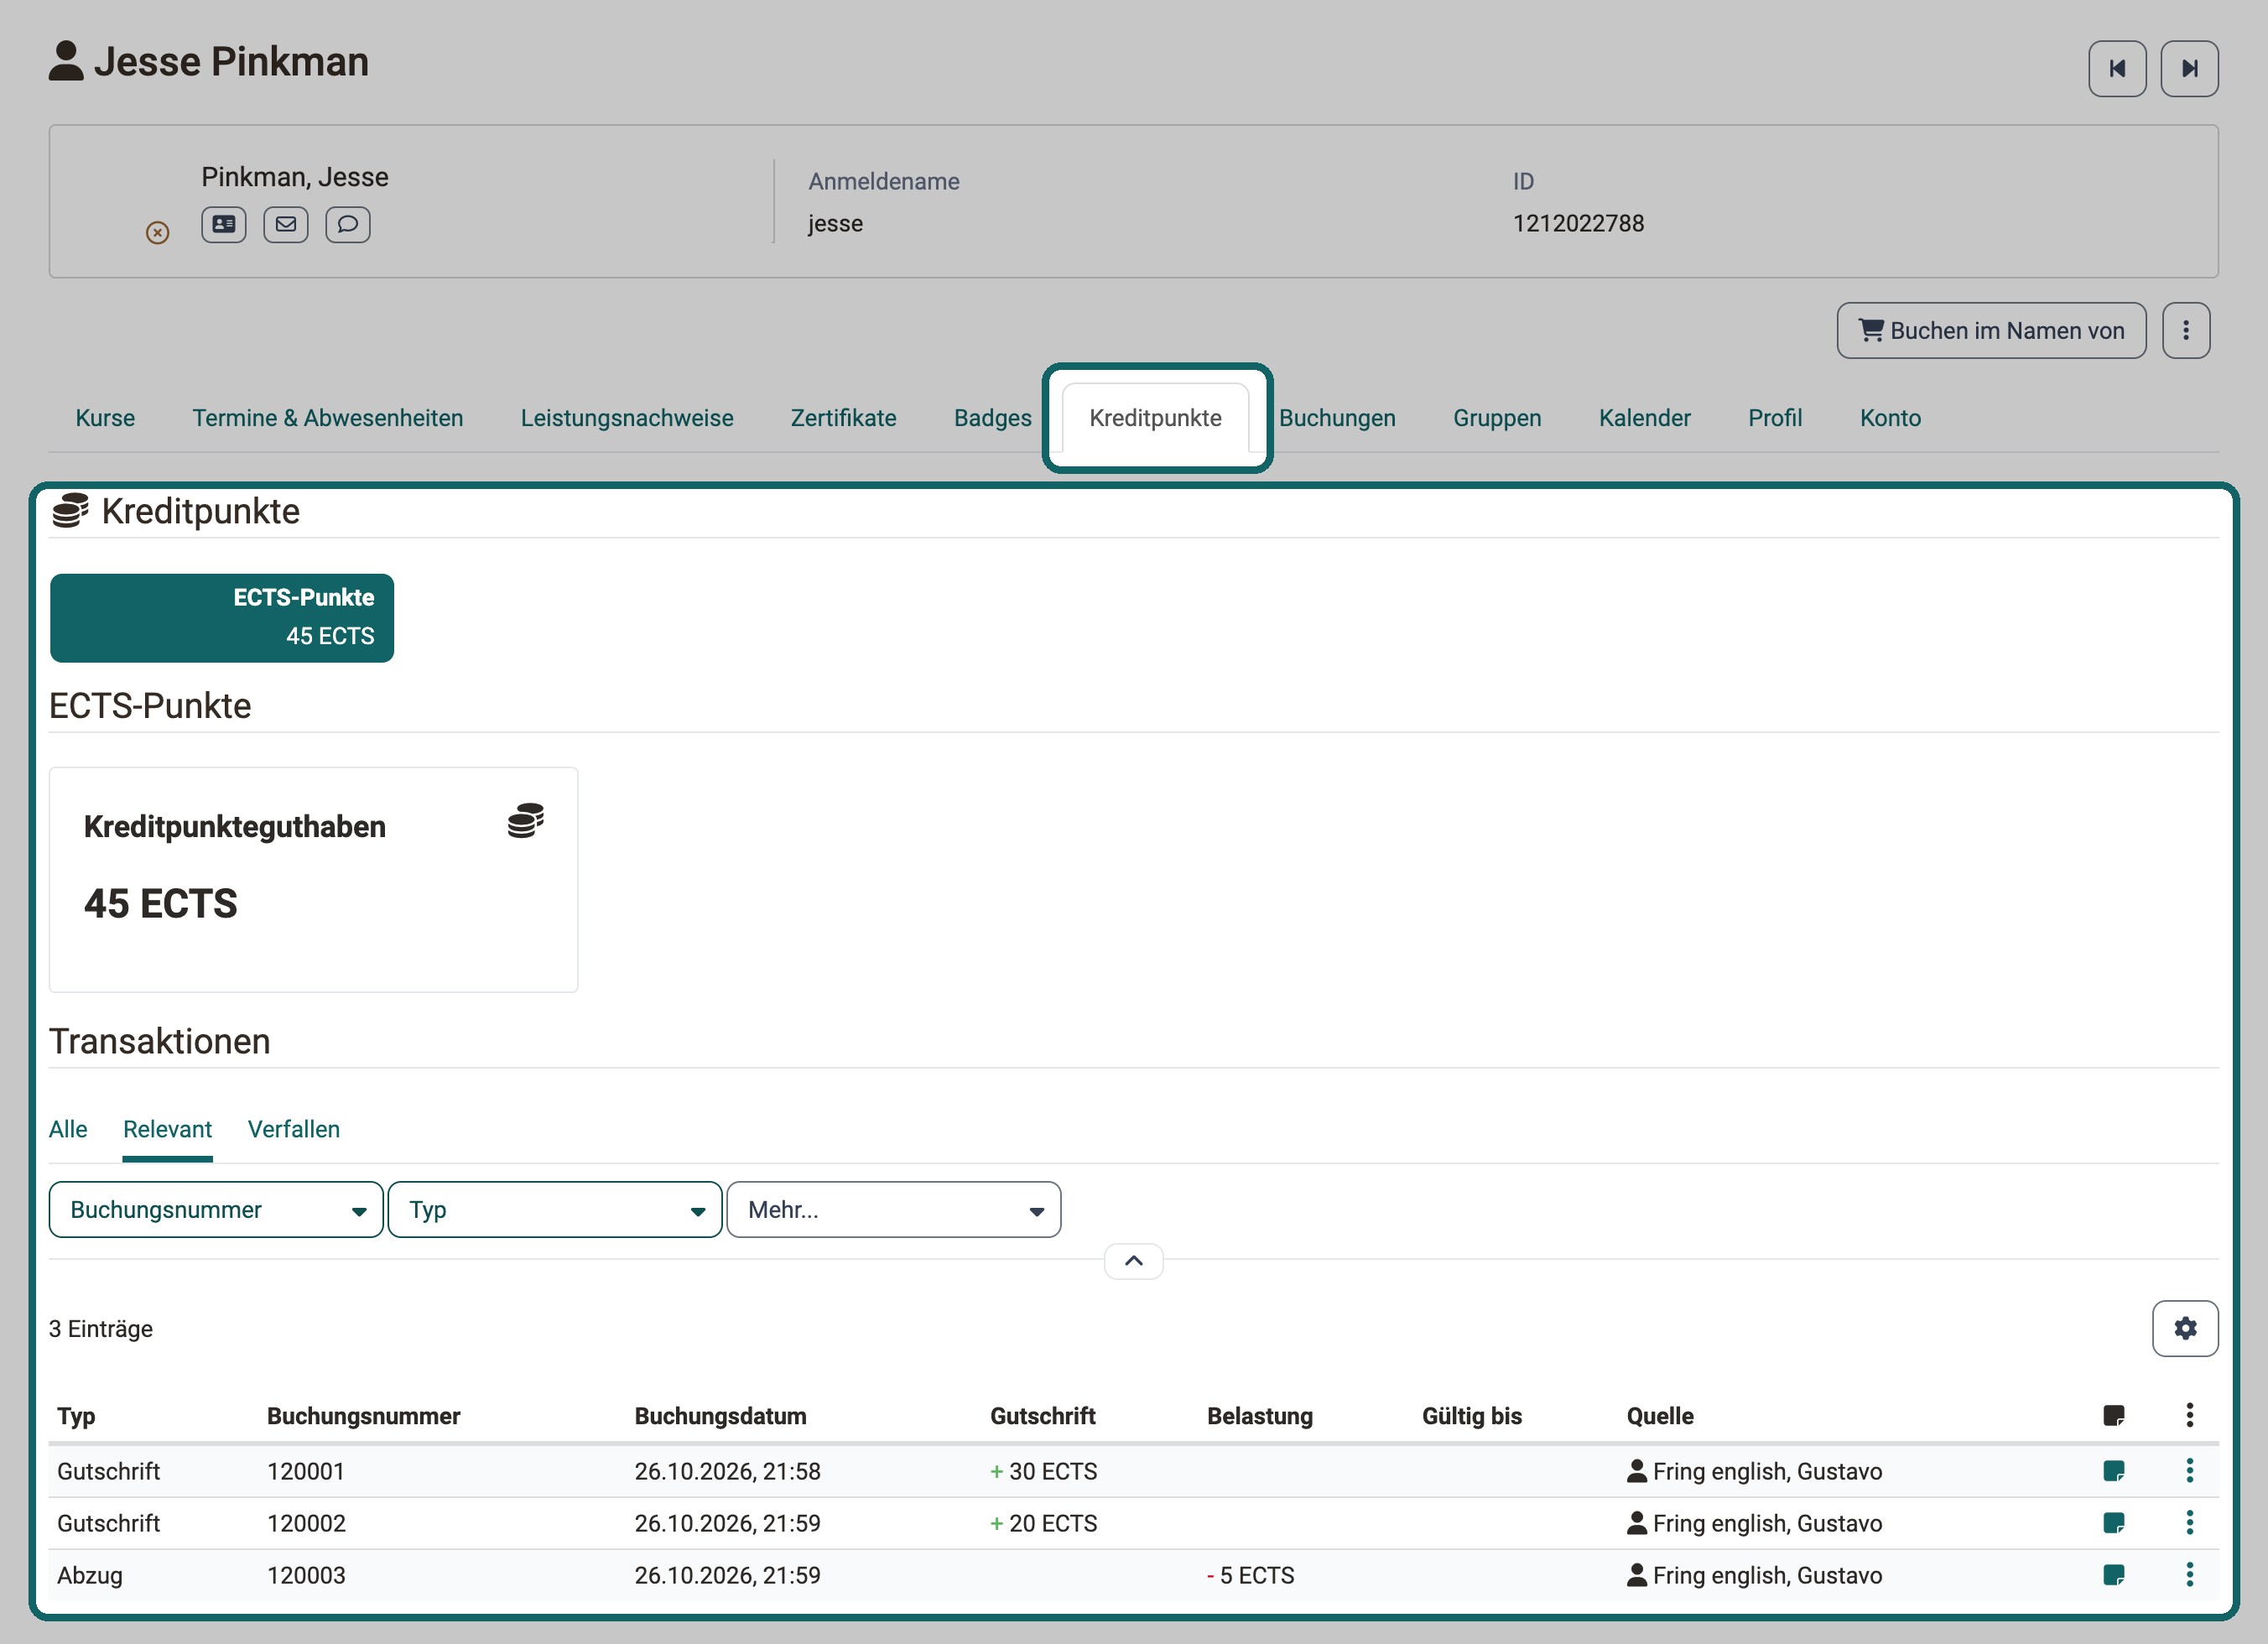This screenshot has height=1644, width=2268.
Task: Open note icon for booking 120001
Action: (x=2114, y=1471)
